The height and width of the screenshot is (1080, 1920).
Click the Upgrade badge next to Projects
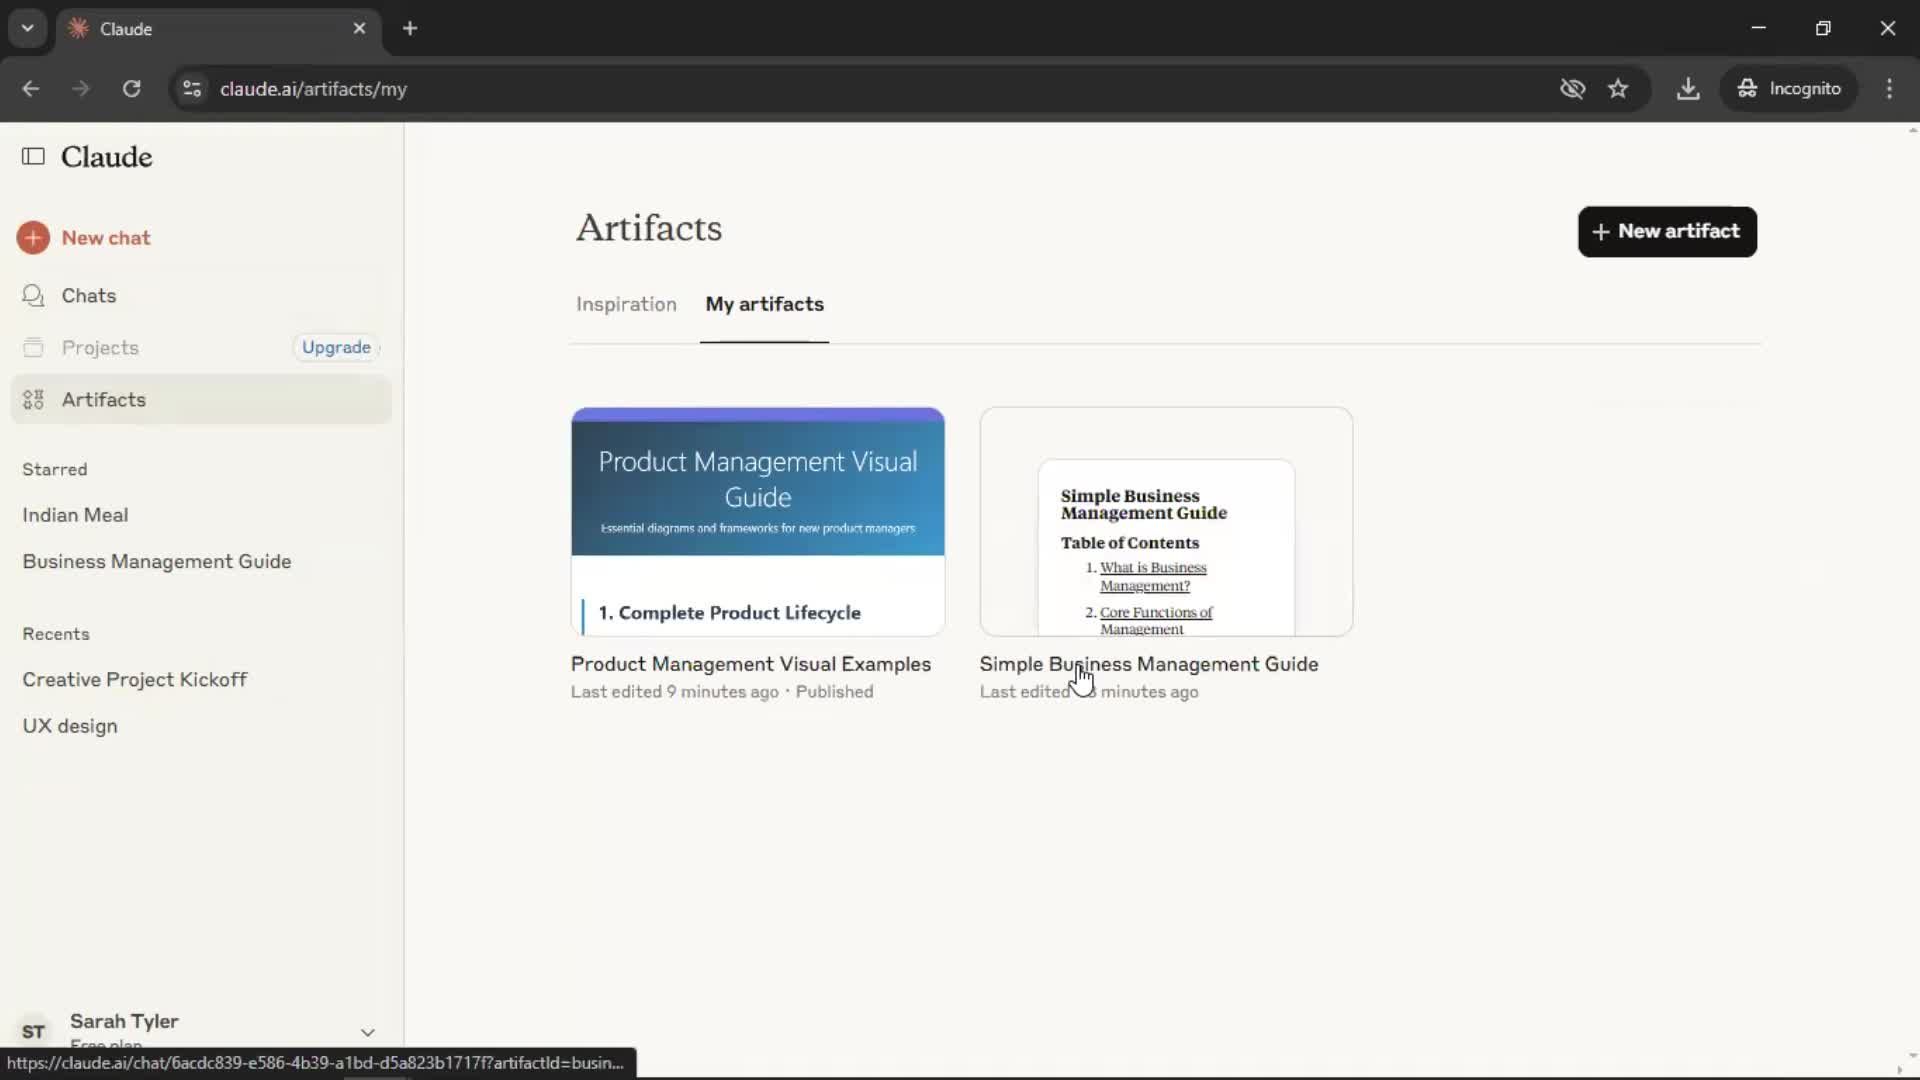pyautogui.click(x=336, y=348)
